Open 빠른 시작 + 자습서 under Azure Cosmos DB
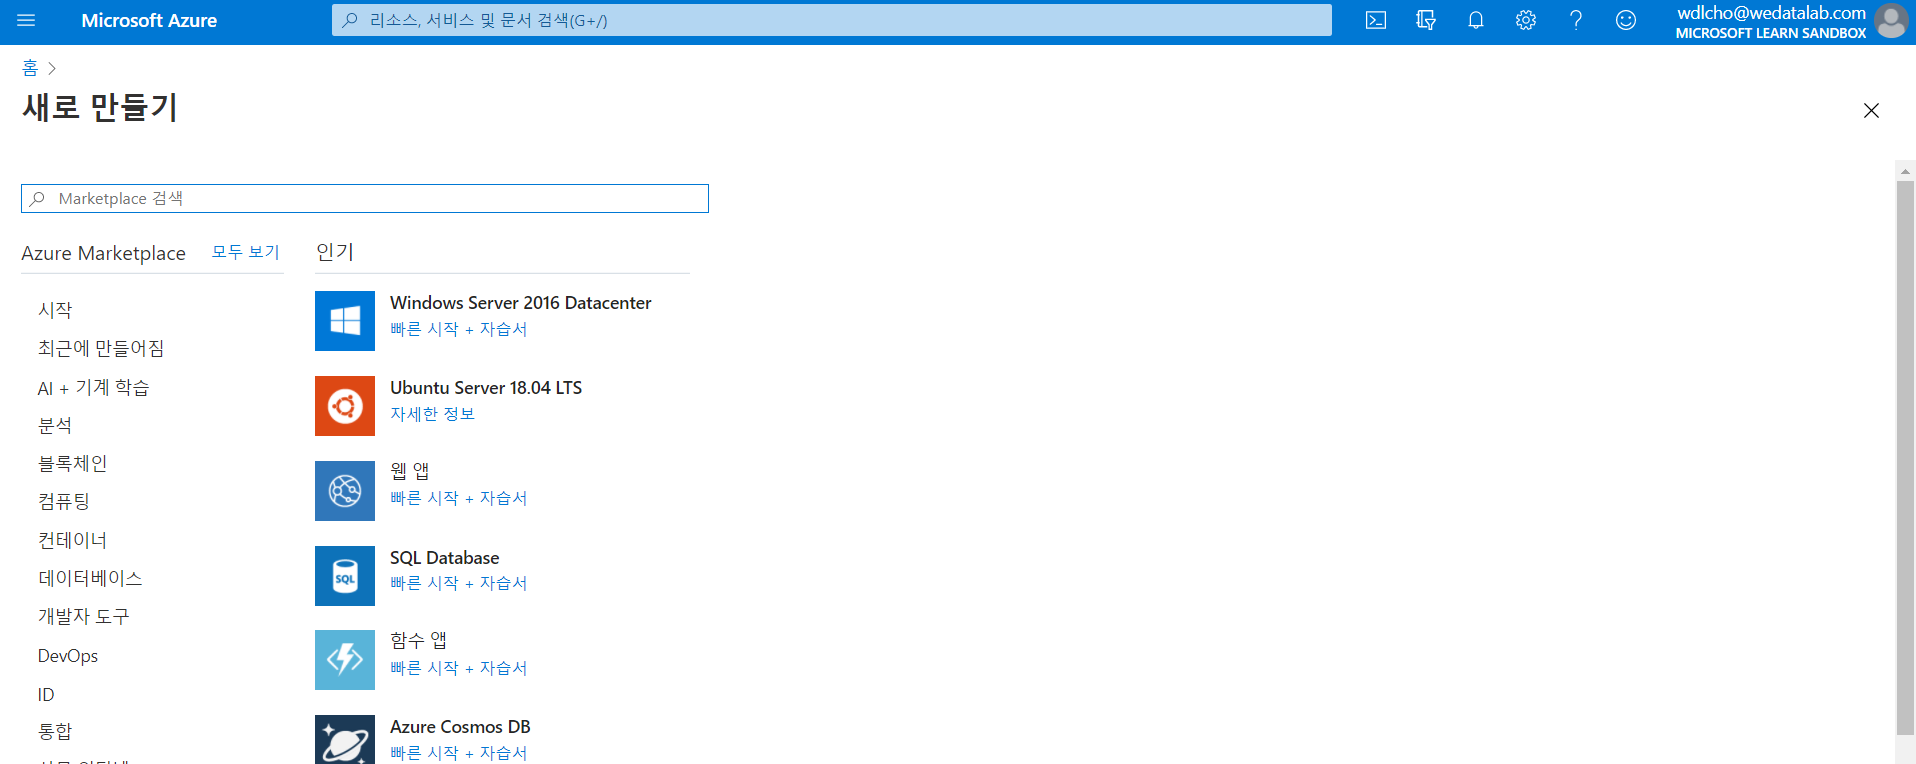The height and width of the screenshot is (764, 1916). click(459, 753)
